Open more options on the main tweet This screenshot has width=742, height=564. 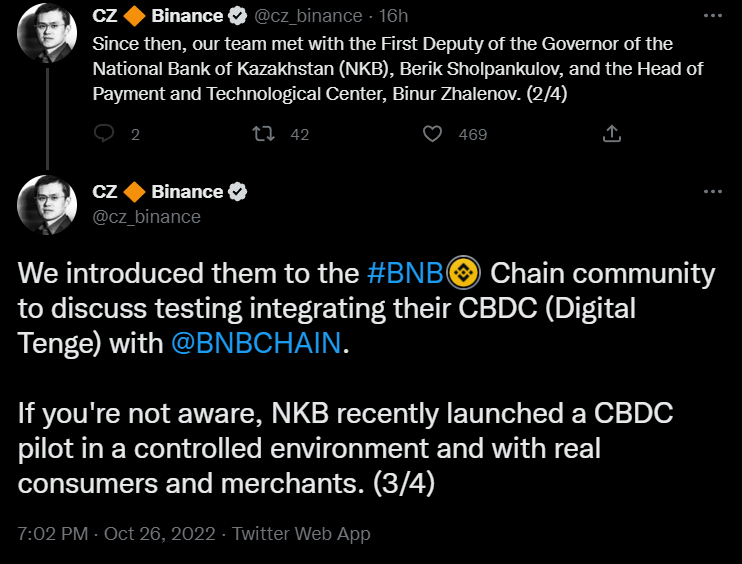[712, 191]
